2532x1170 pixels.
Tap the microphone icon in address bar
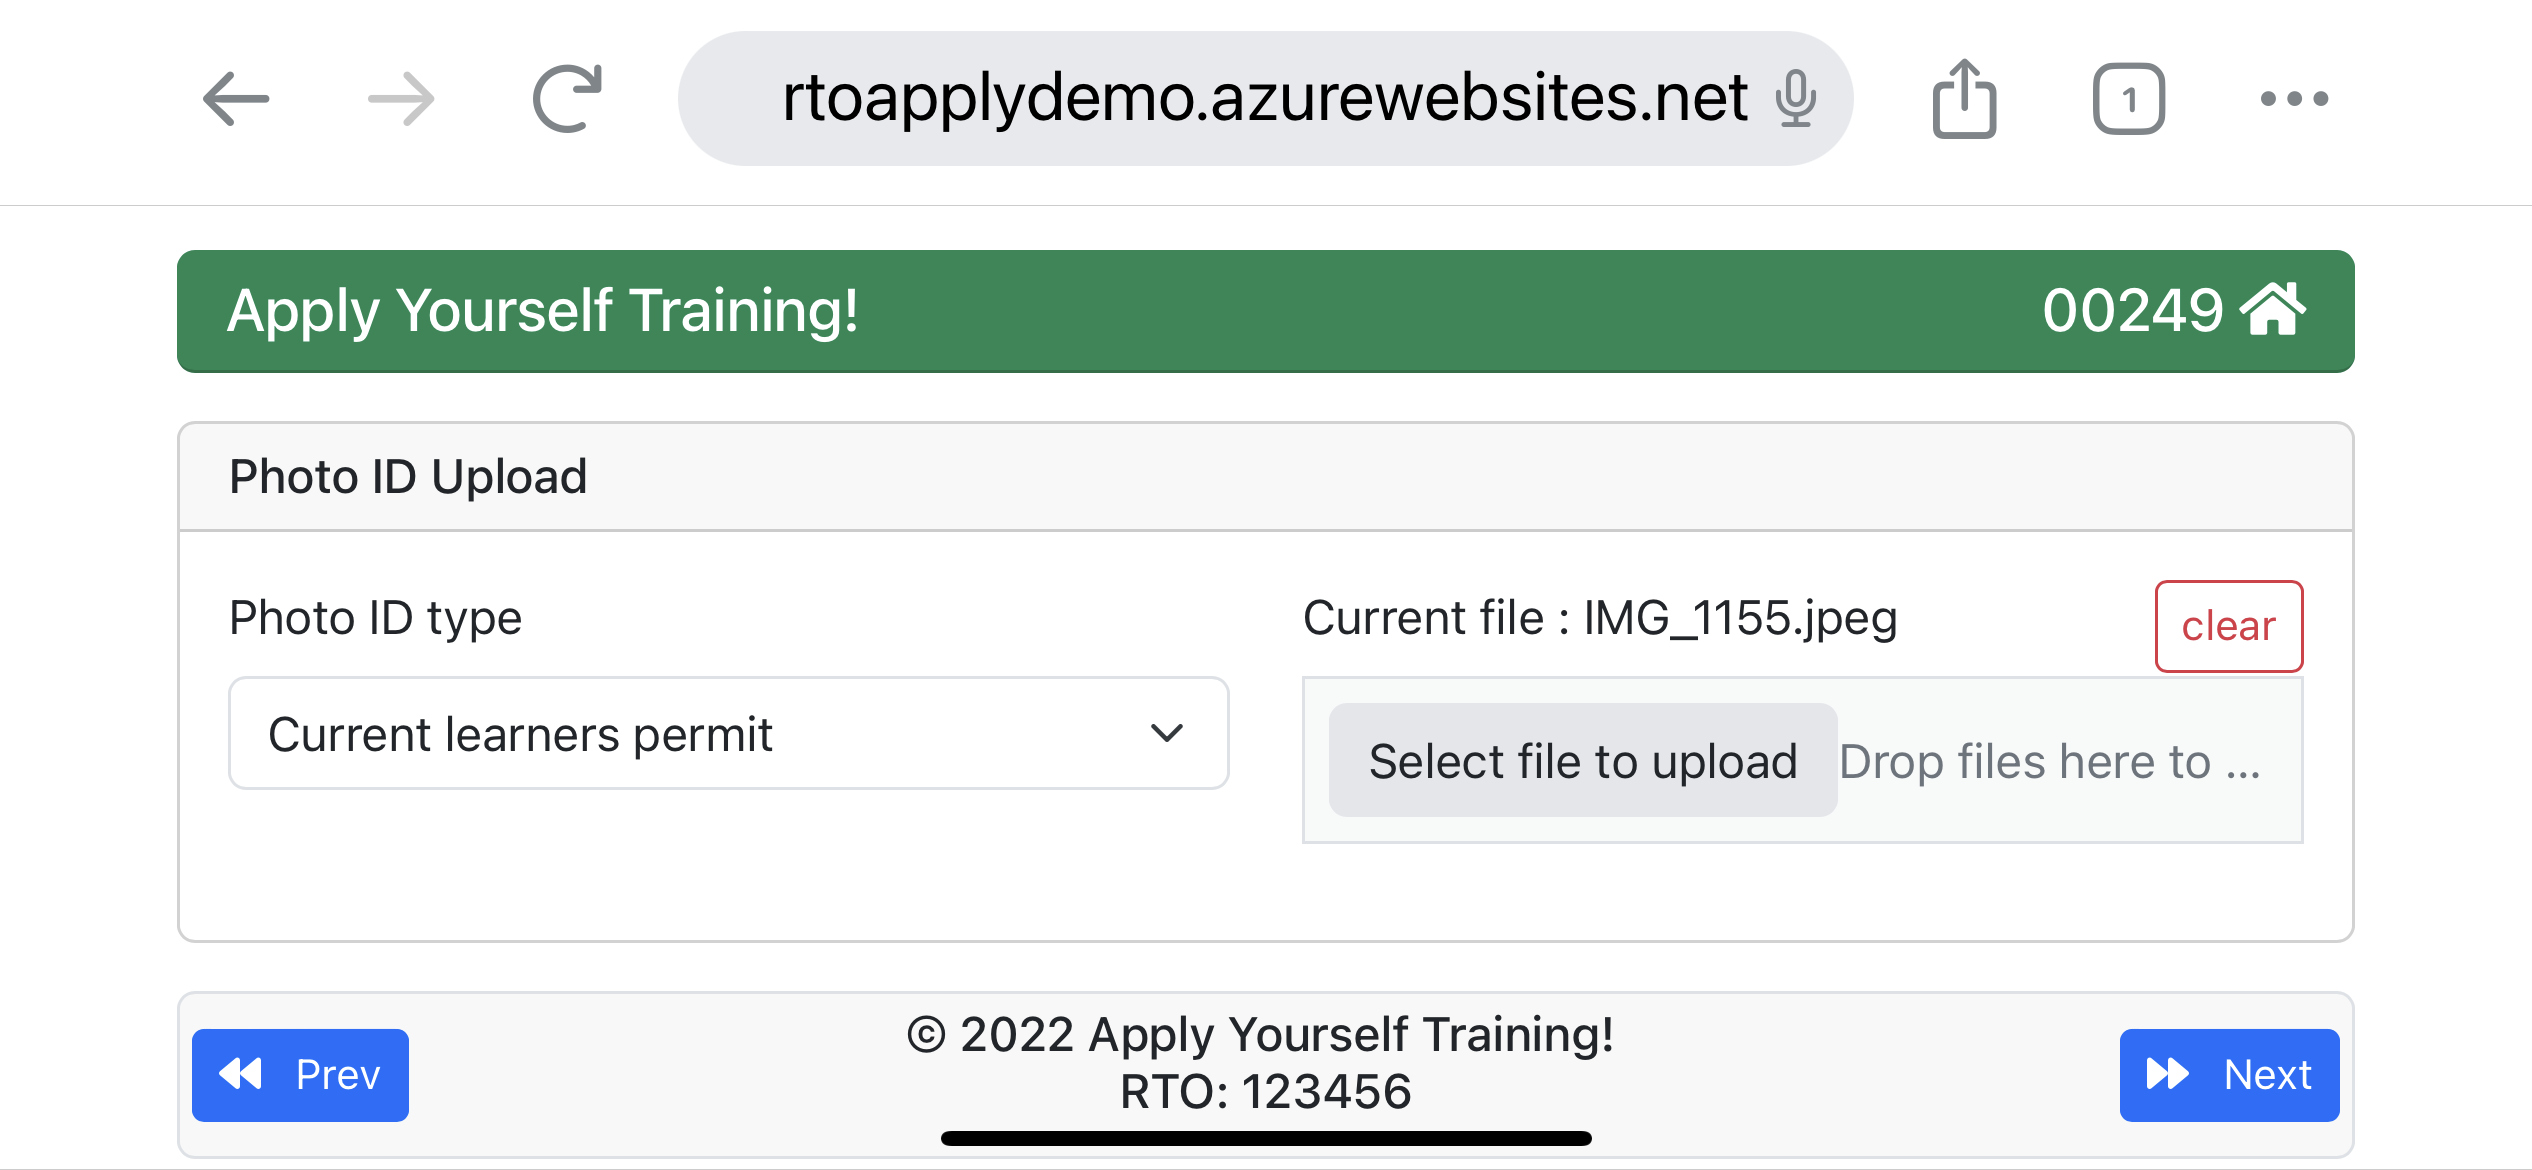[1795, 99]
